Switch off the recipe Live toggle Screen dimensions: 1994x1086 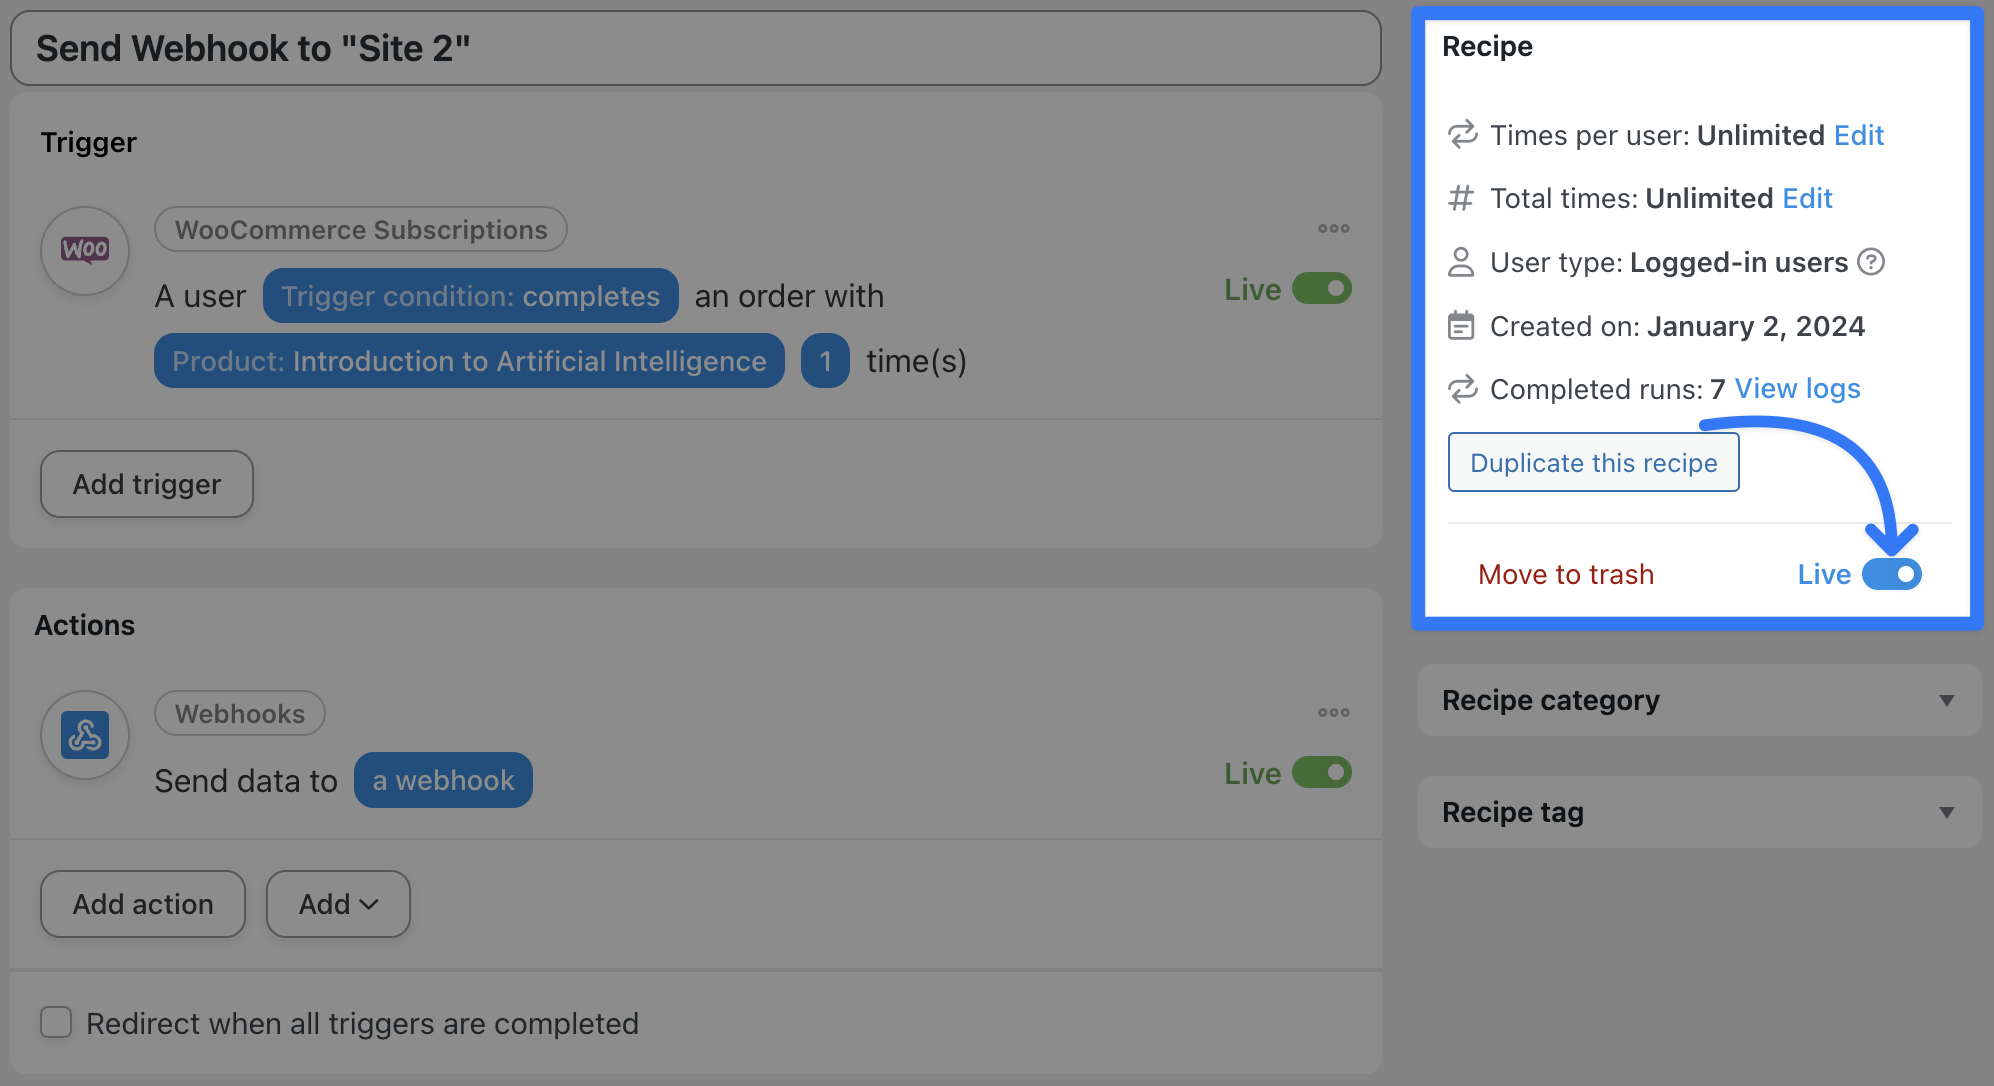point(1891,574)
